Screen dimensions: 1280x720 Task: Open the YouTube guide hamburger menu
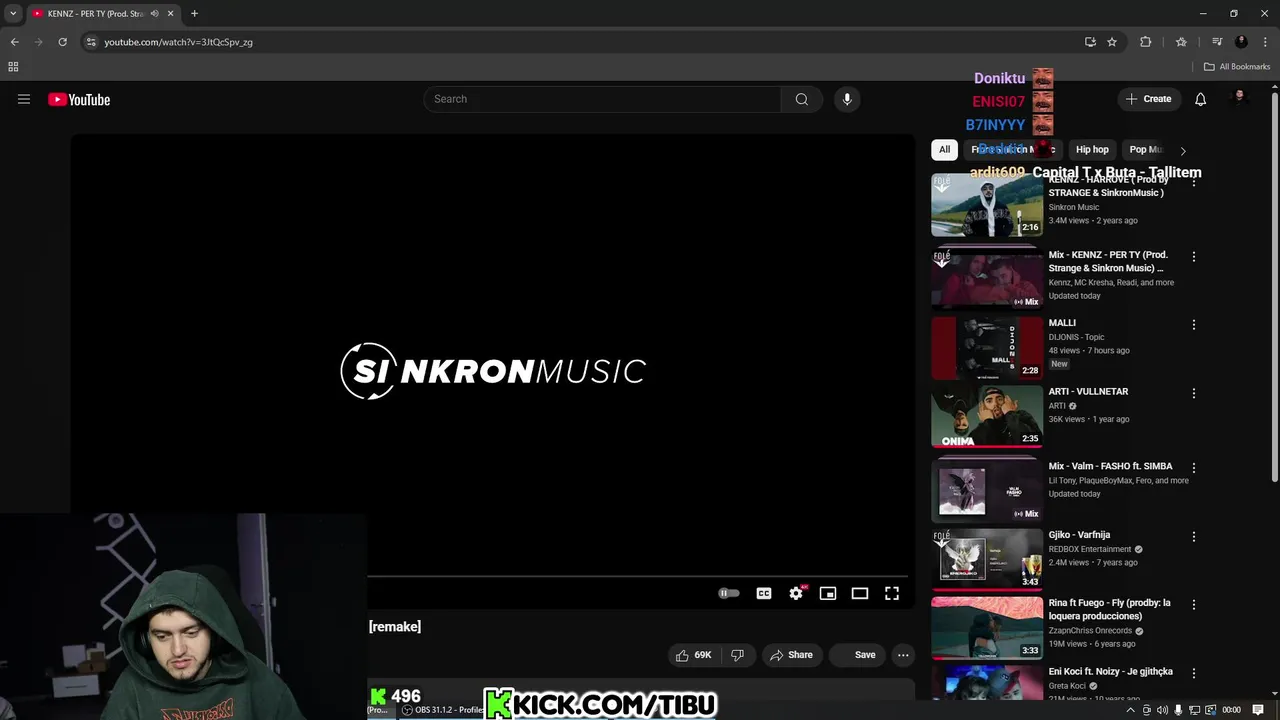coord(24,99)
